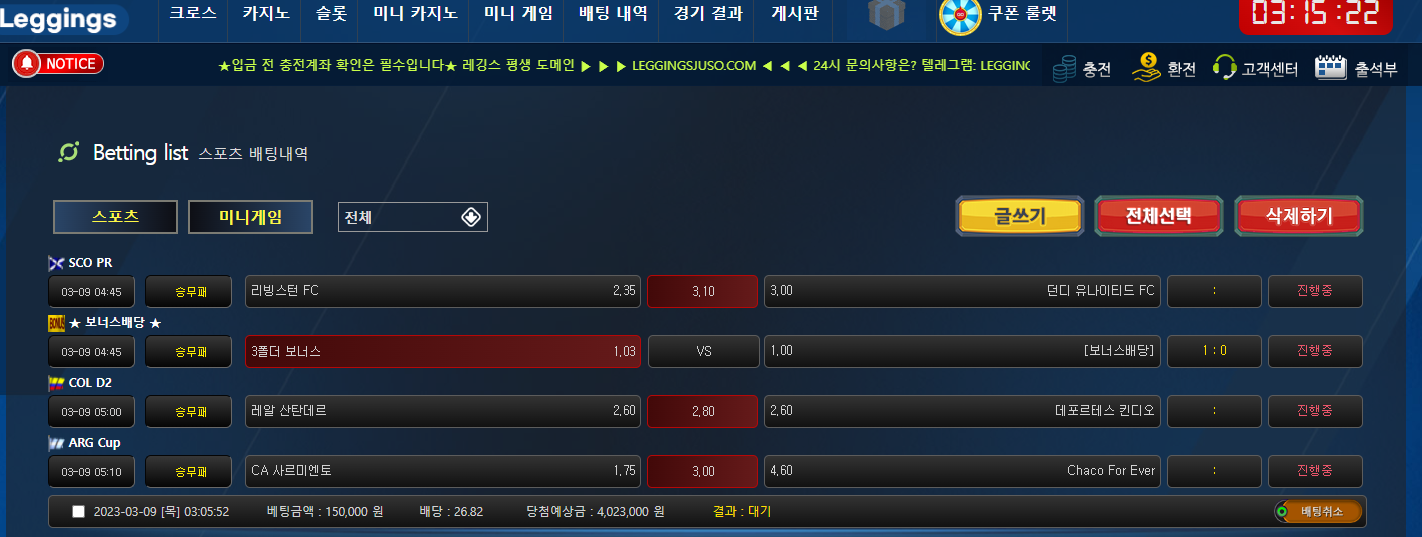
Task: Click the bonus badge icon beside 보너스배당
Action: (x=56, y=323)
